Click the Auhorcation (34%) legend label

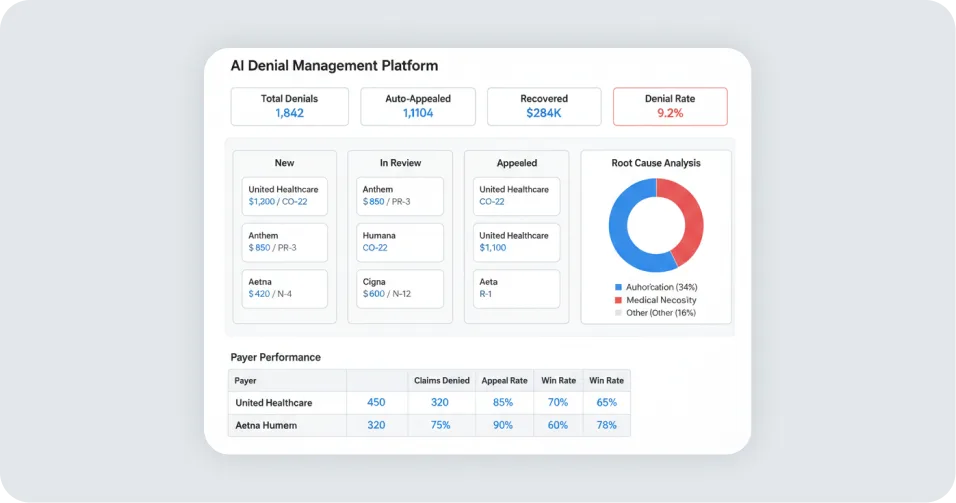[662, 287]
